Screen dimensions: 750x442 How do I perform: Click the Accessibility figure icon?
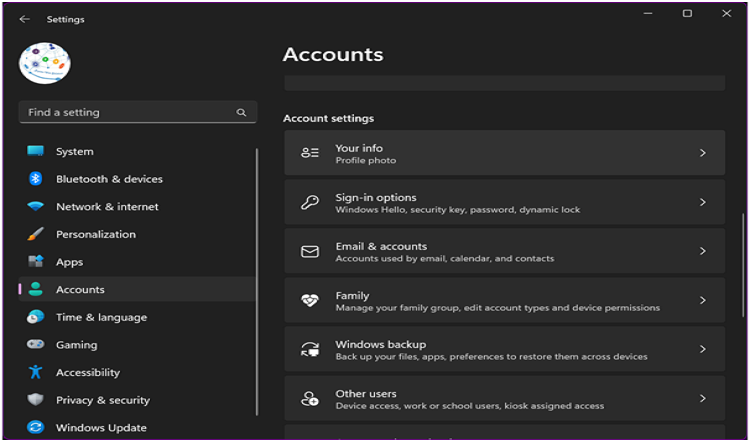[x=36, y=372]
